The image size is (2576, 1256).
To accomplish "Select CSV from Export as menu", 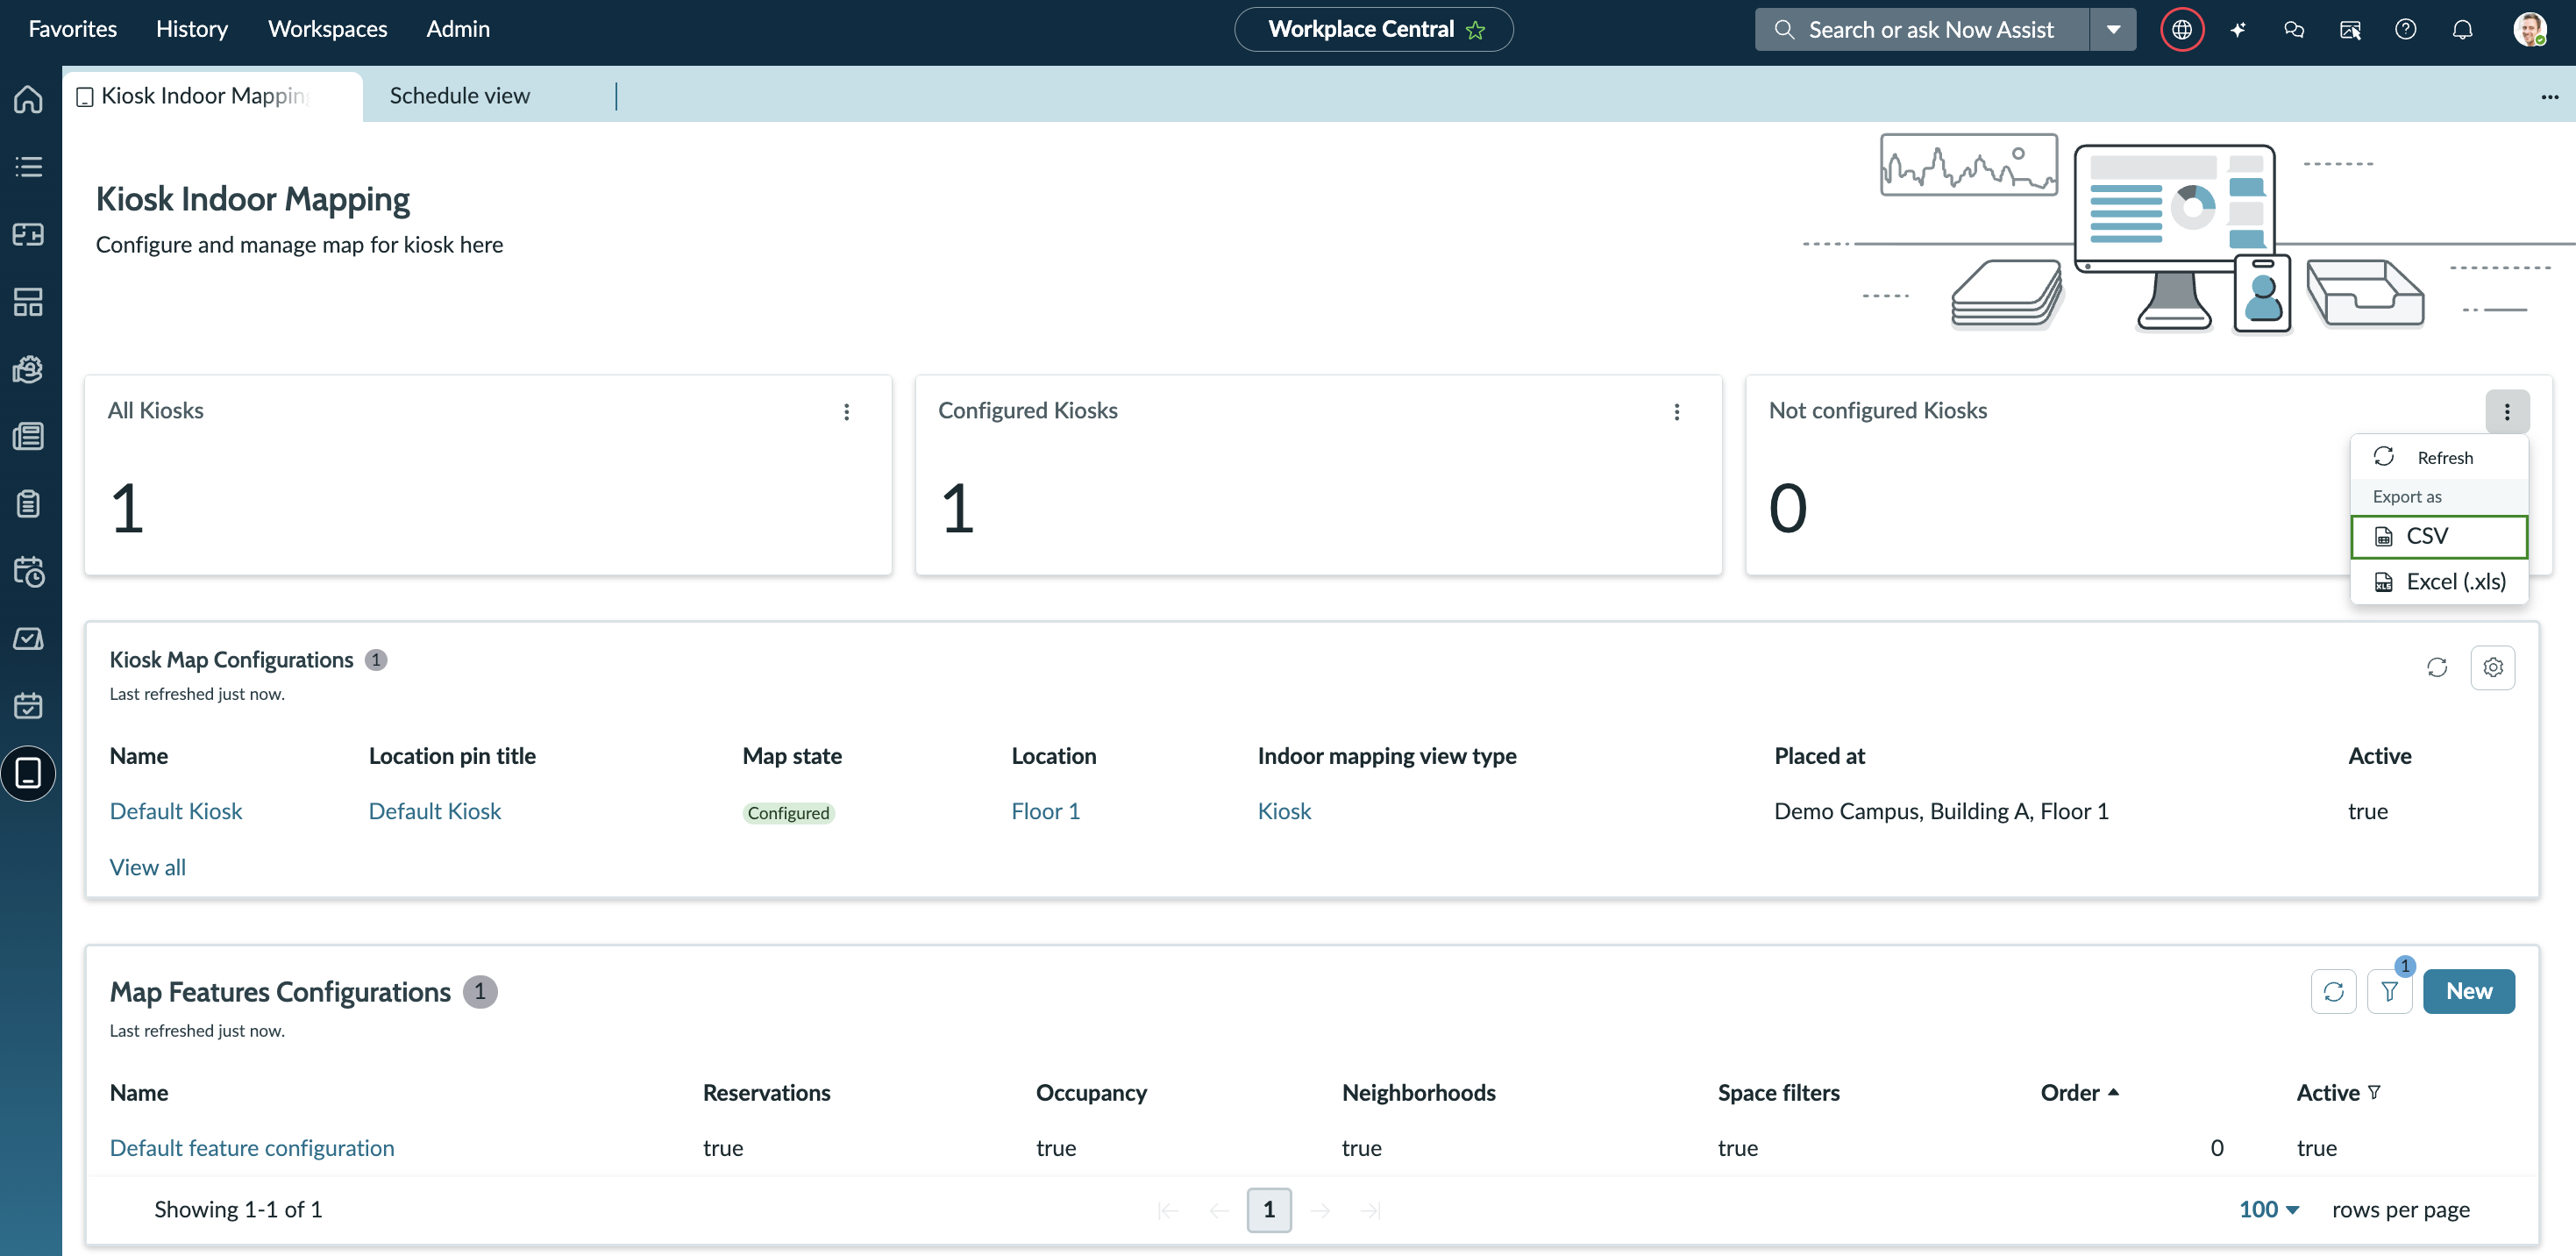I will (2438, 536).
